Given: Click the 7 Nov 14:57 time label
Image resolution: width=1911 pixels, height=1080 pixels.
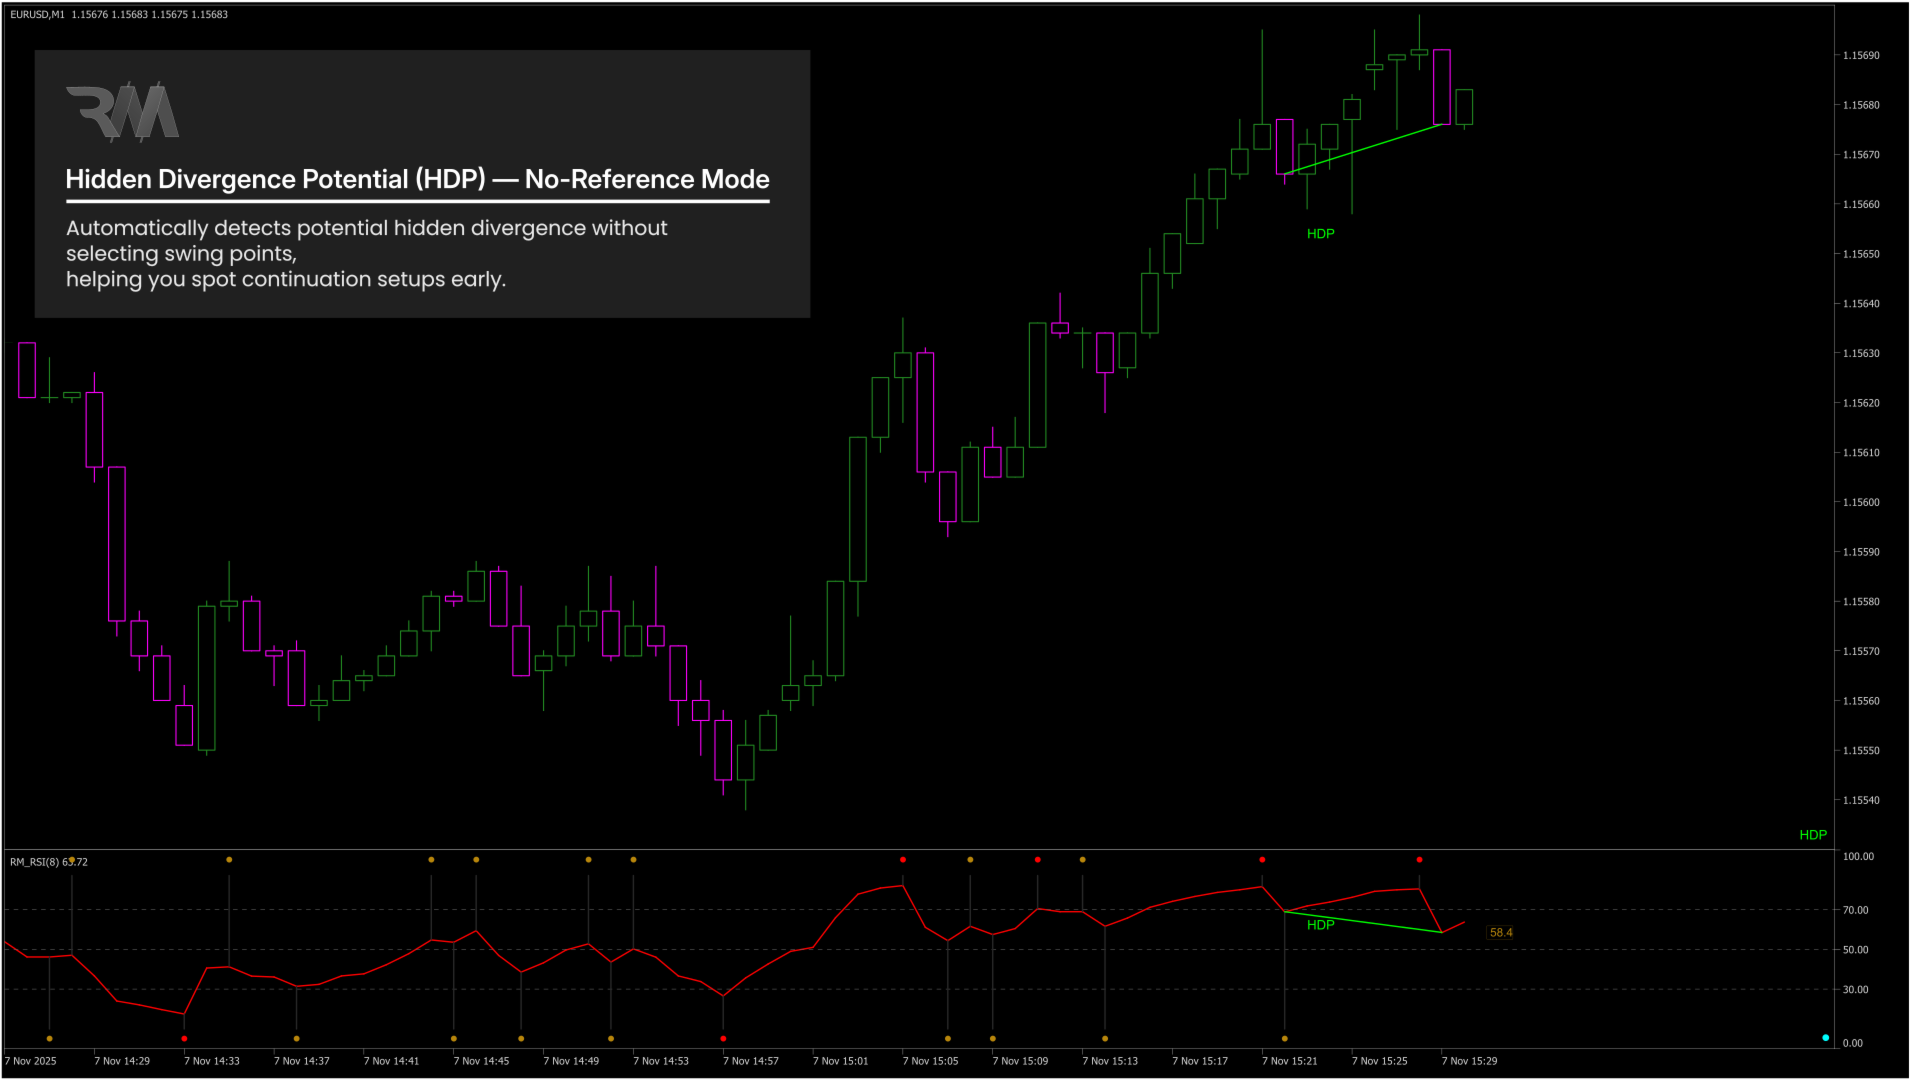Looking at the screenshot, I should 750,1062.
